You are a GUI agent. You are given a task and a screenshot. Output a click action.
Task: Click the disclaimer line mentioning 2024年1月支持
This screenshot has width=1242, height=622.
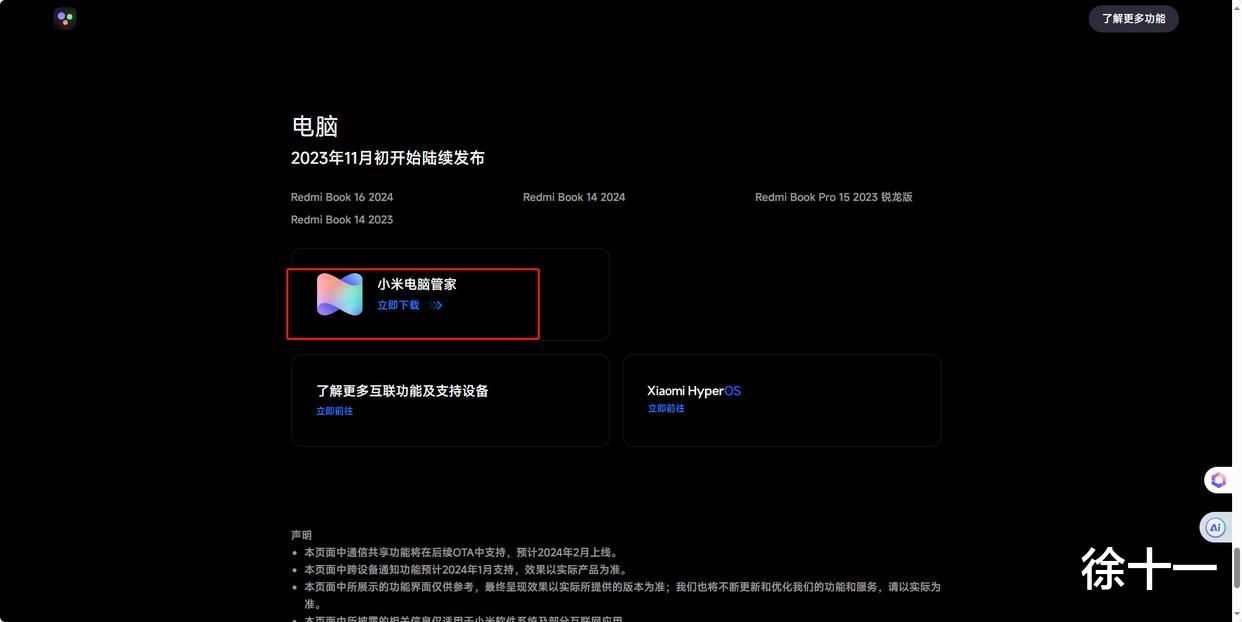pos(467,569)
